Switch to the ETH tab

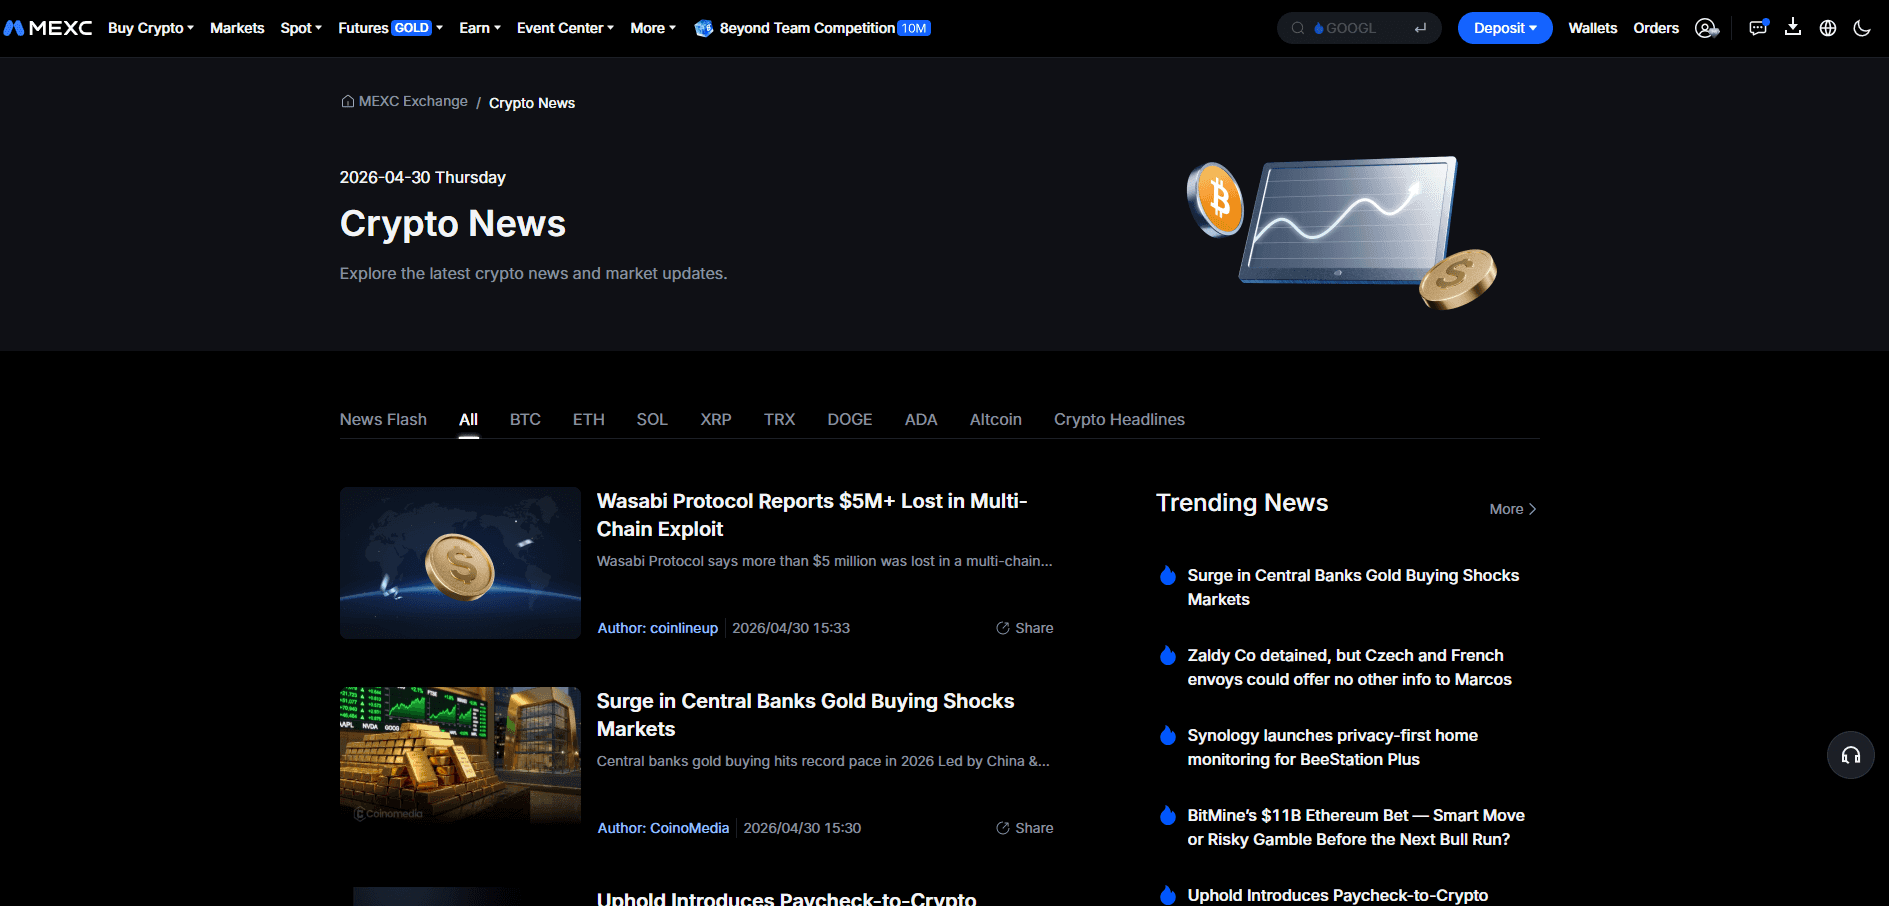coord(589,419)
